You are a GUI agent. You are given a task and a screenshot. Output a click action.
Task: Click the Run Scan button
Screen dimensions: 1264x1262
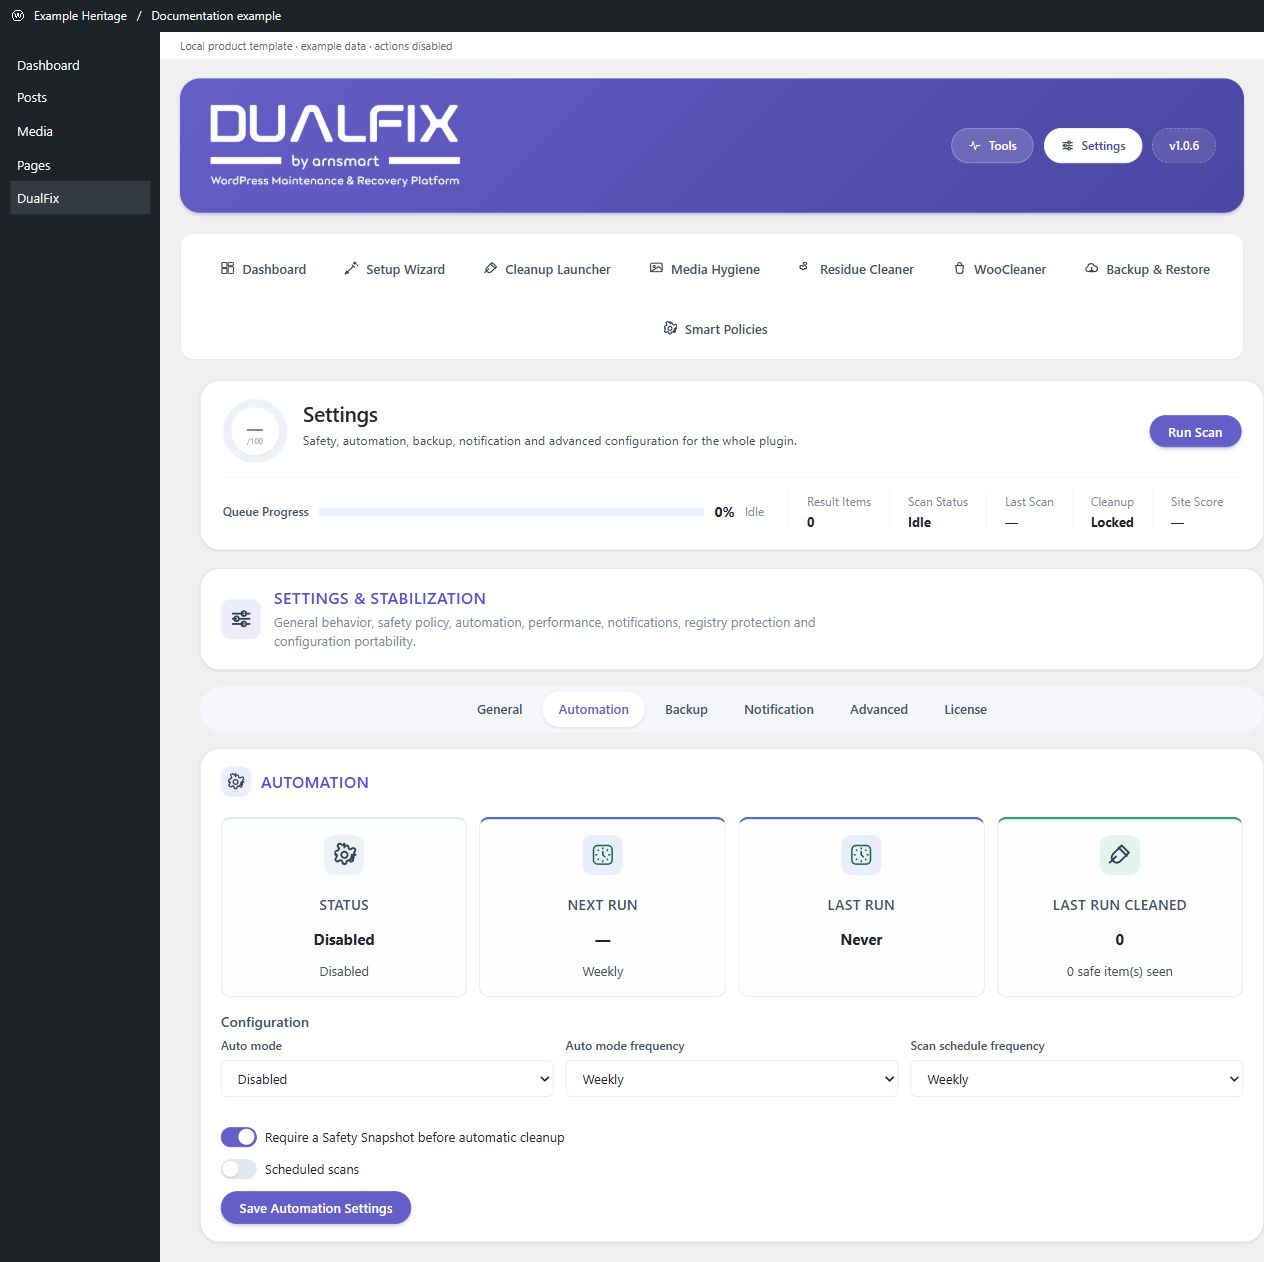pyautogui.click(x=1195, y=432)
